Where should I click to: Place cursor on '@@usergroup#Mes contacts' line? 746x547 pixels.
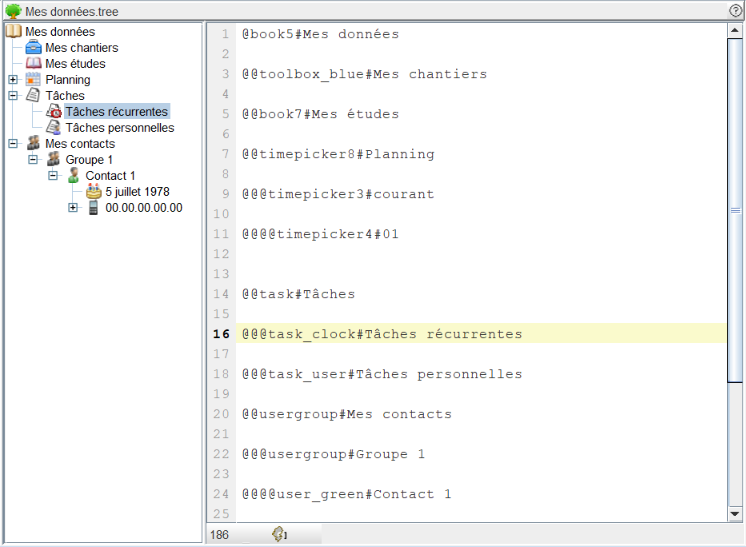(x=347, y=413)
